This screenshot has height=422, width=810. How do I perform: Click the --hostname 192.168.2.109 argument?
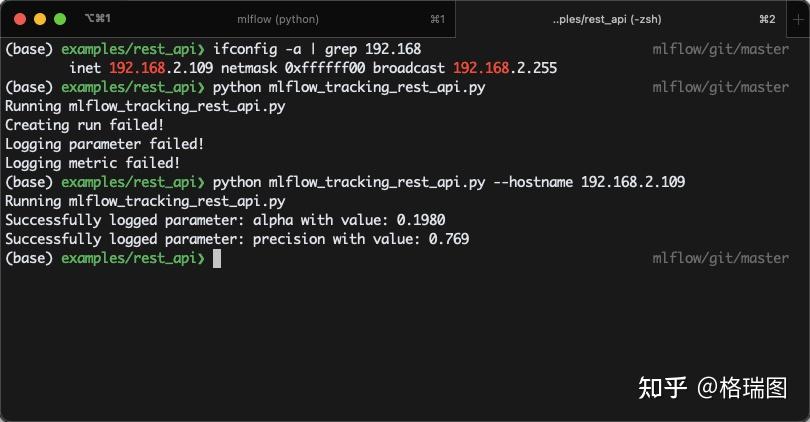pos(589,182)
